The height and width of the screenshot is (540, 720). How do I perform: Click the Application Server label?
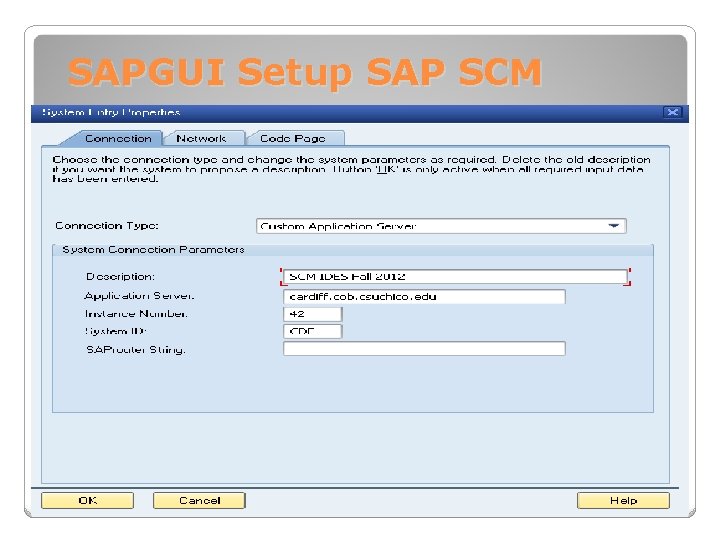point(139,296)
